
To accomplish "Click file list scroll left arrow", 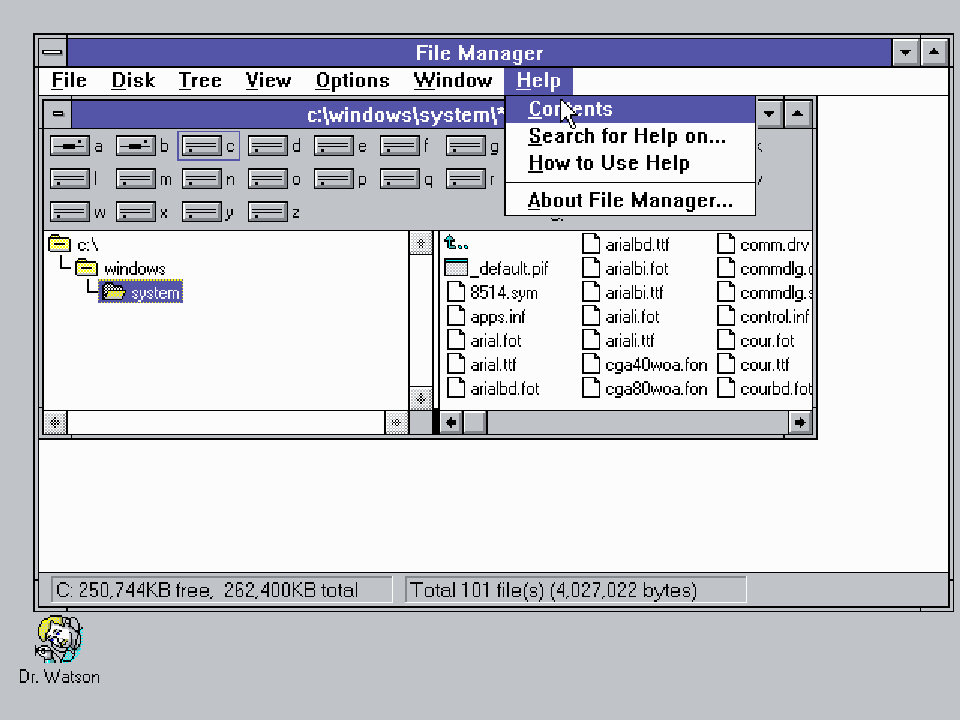I will coord(451,422).
